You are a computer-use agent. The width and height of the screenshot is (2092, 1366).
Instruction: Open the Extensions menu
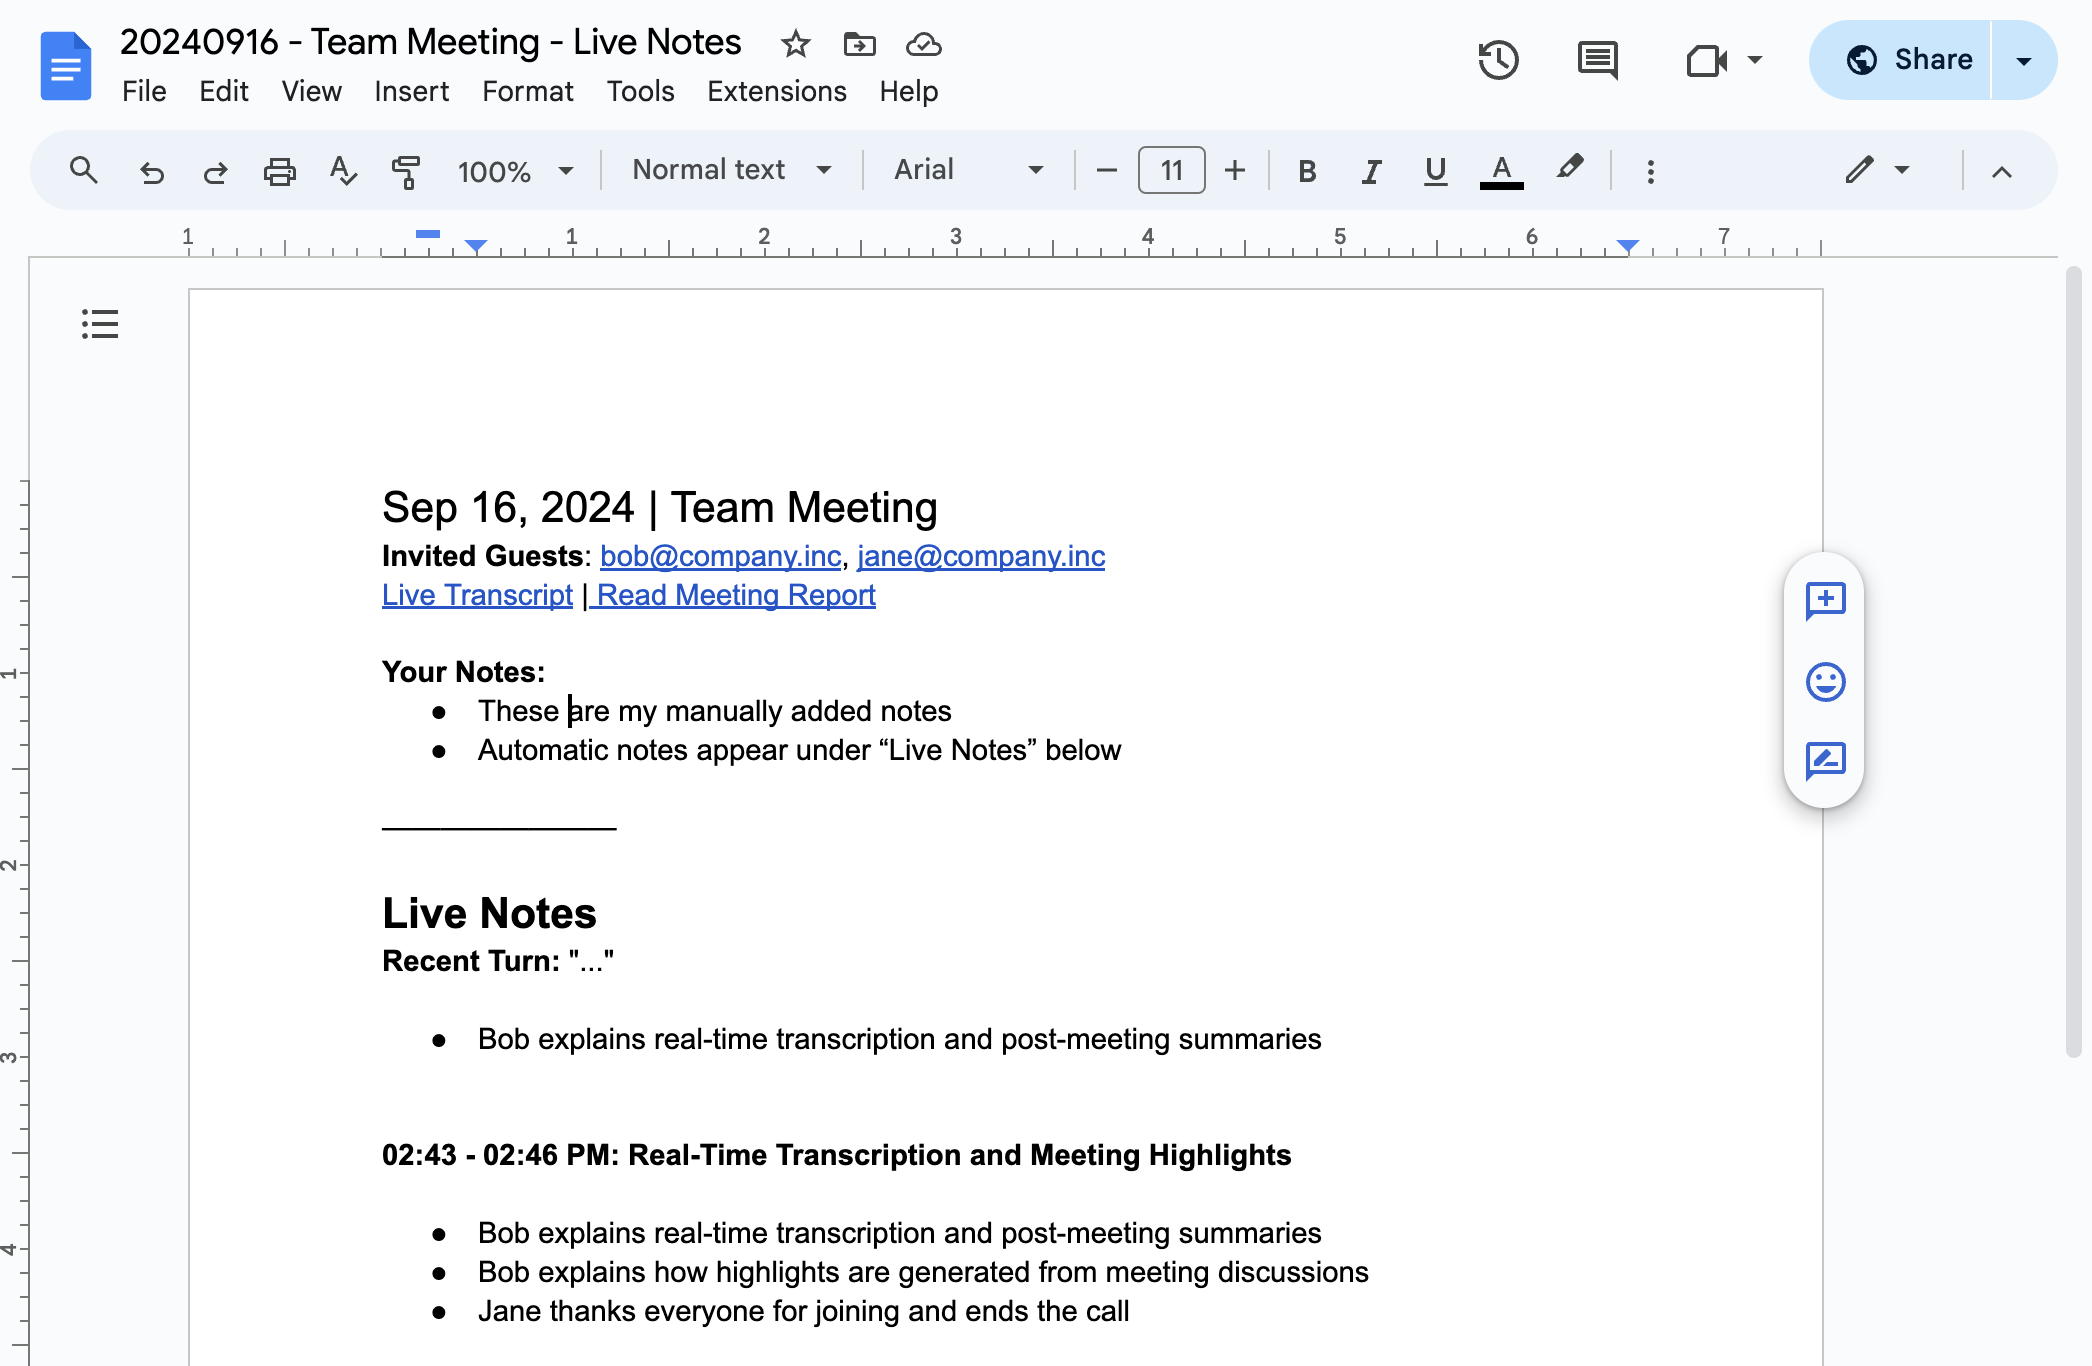click(x=776, y=91)
